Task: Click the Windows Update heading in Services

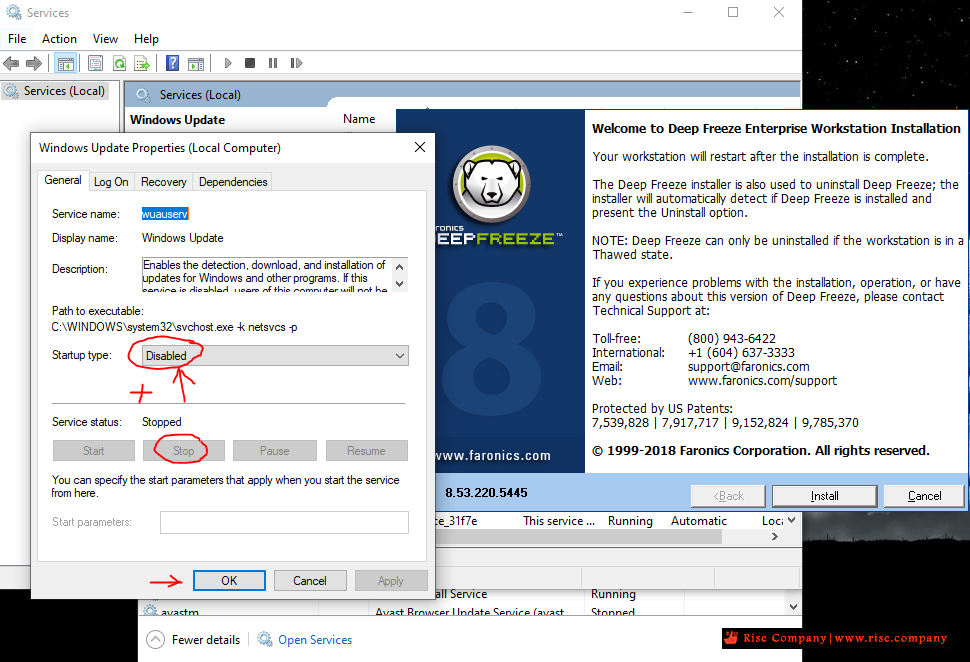Action: 178,120
